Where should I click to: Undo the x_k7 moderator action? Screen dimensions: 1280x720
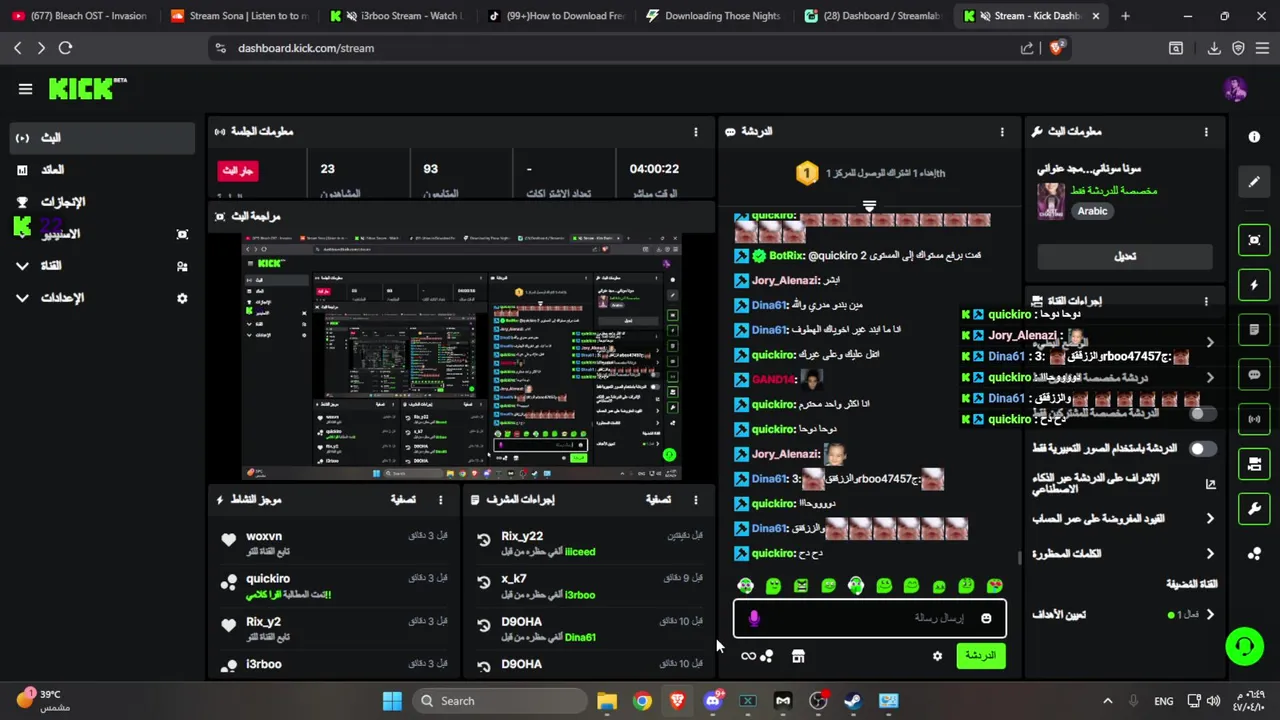tap(484, 582)
